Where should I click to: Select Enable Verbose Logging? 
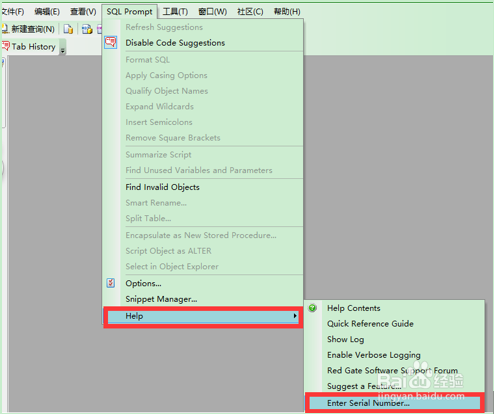pyautogui.click(x=374, y=355)
